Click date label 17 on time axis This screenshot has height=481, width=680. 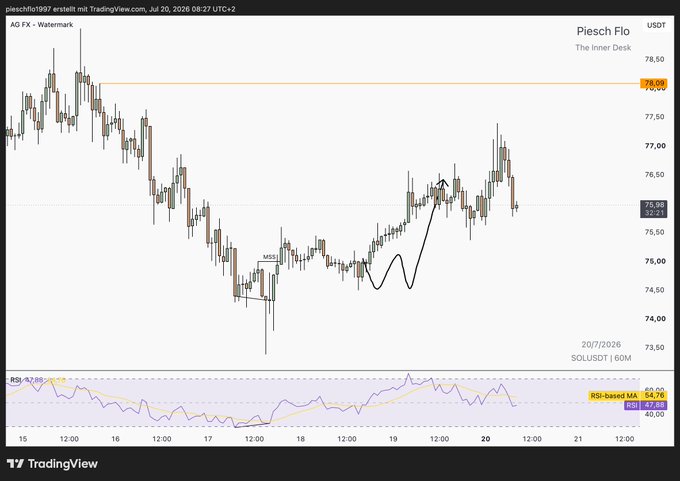208,439
